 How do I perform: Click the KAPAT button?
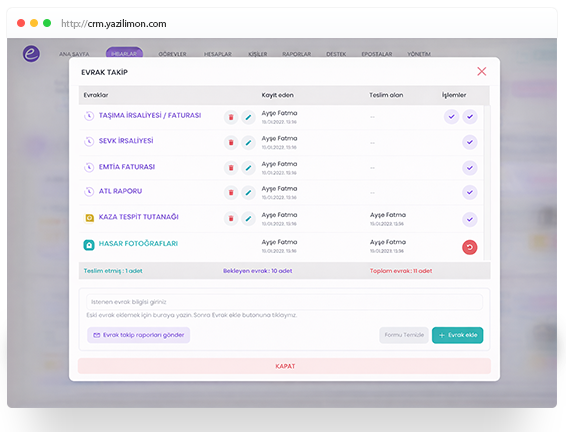[x=284, y=366]
